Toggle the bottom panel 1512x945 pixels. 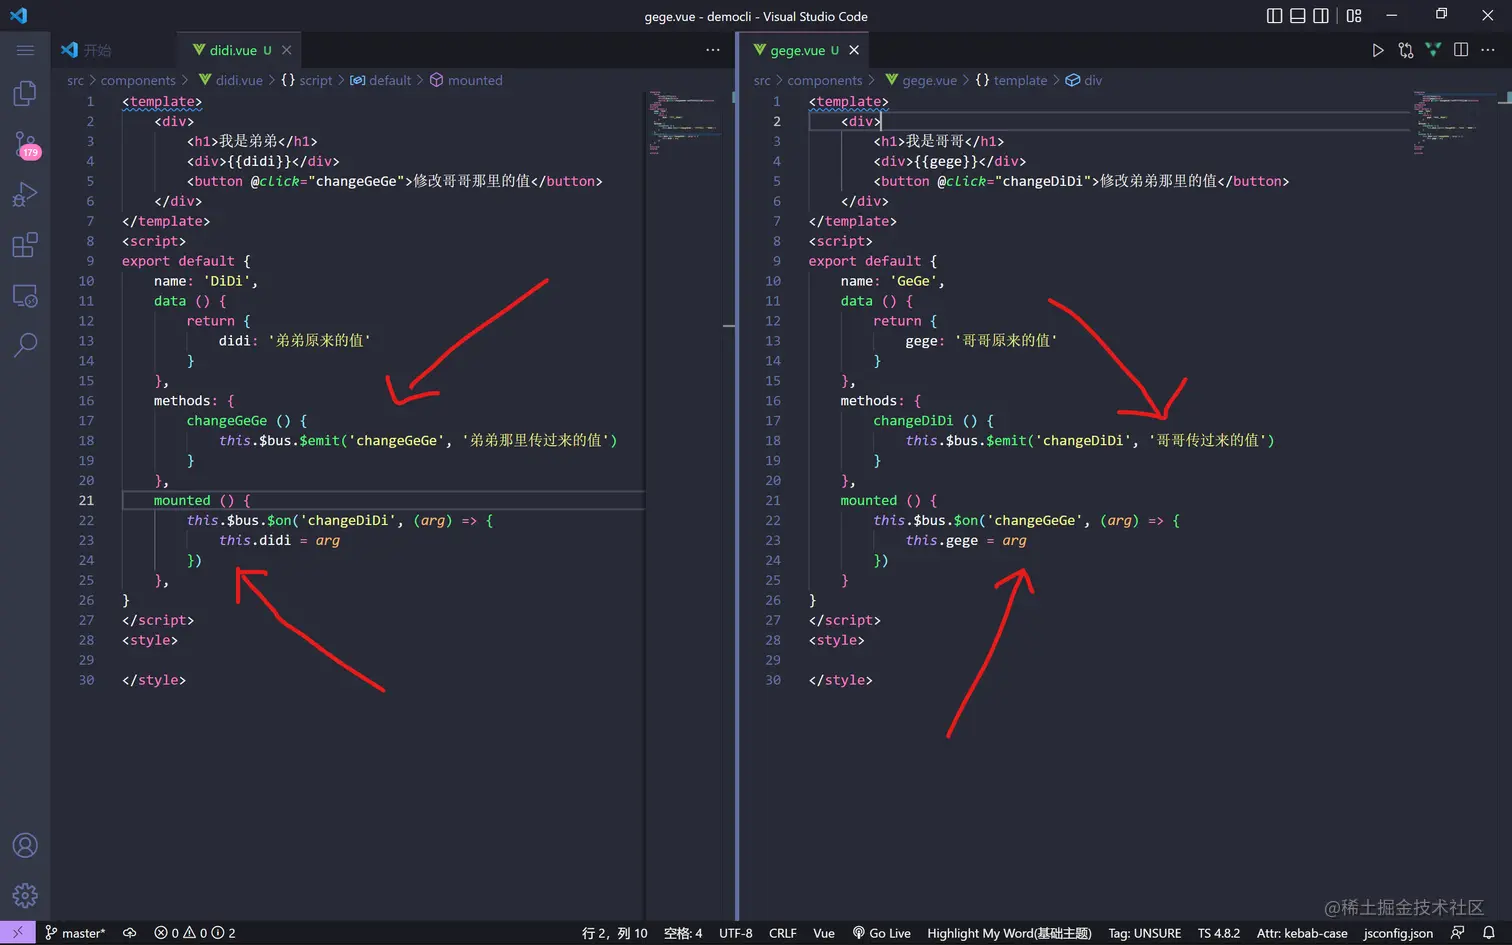pos(1298,15)
